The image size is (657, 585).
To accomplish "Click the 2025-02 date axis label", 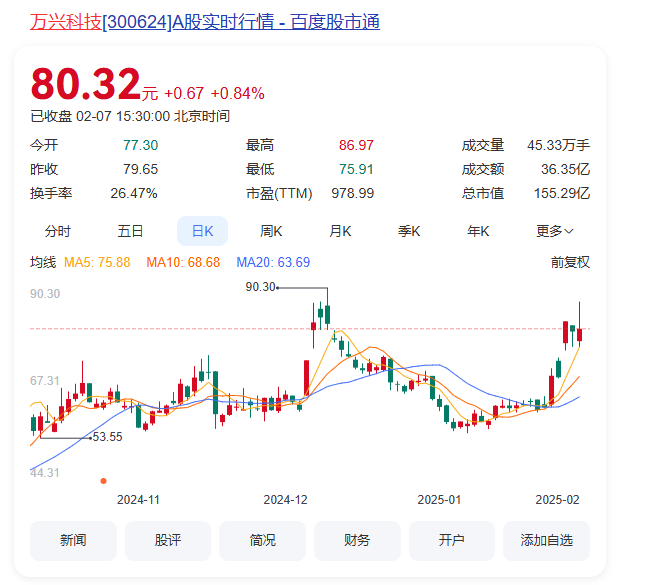I will click(557, 500).
